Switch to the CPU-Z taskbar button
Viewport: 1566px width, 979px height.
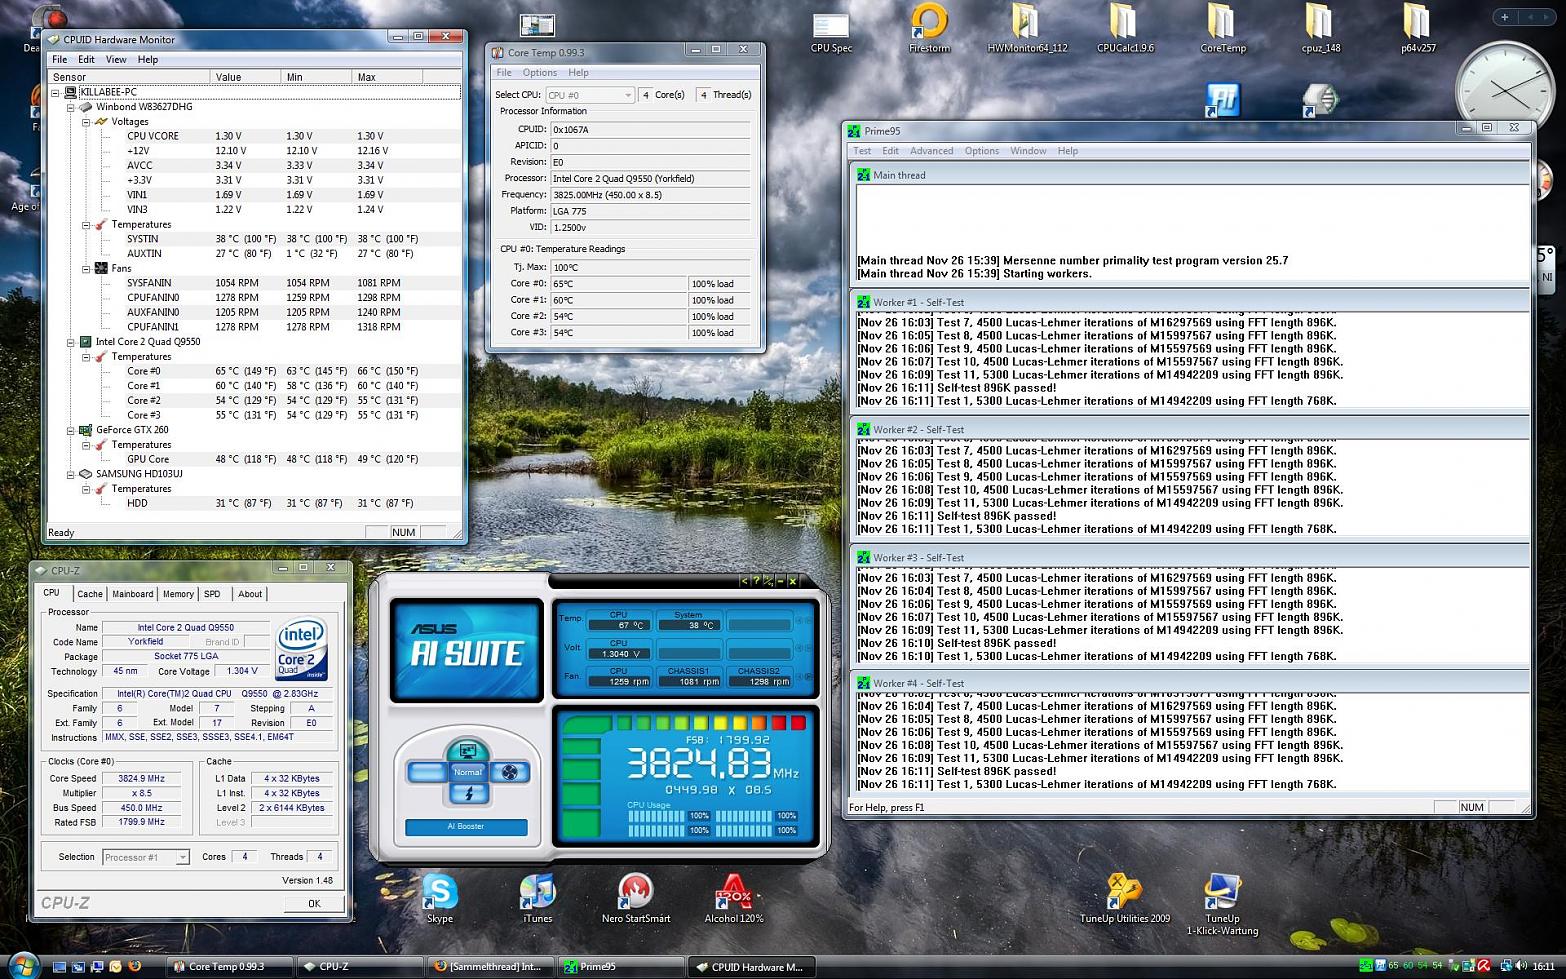360,966
